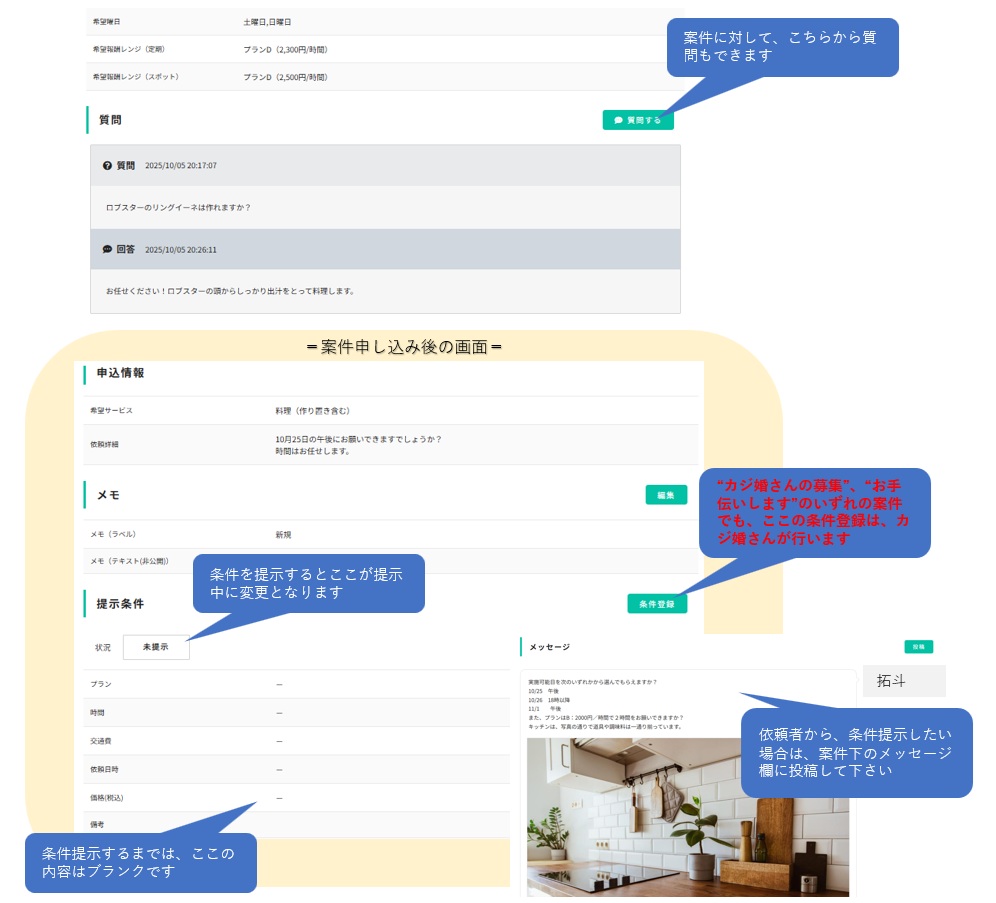The height and width of the screenshot is (903, 996).
Task: Click the answer text starting お任せください
Action: click(x=230, y=291)
